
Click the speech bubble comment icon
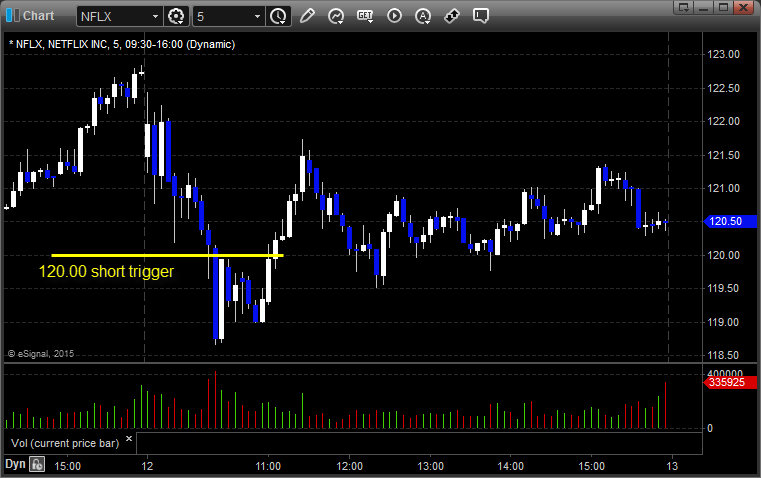480,16
